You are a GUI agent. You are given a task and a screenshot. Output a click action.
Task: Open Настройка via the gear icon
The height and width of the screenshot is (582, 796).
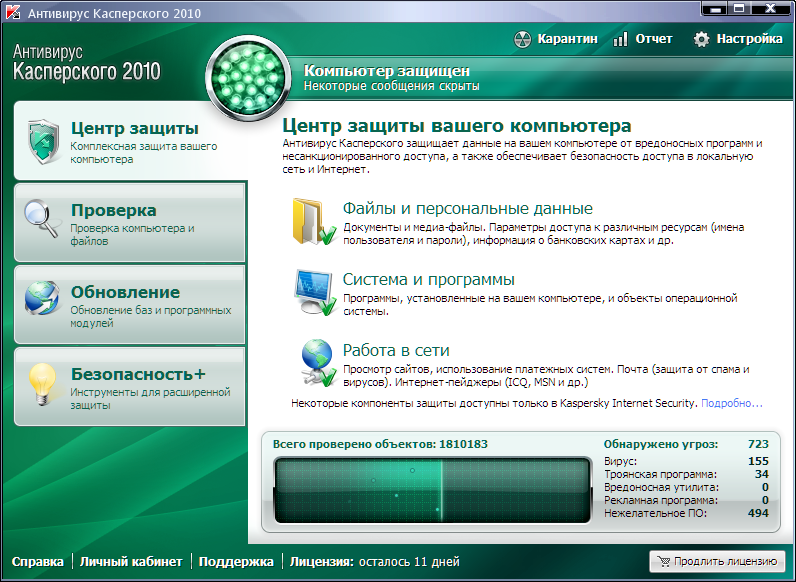(x=701, y=39)
